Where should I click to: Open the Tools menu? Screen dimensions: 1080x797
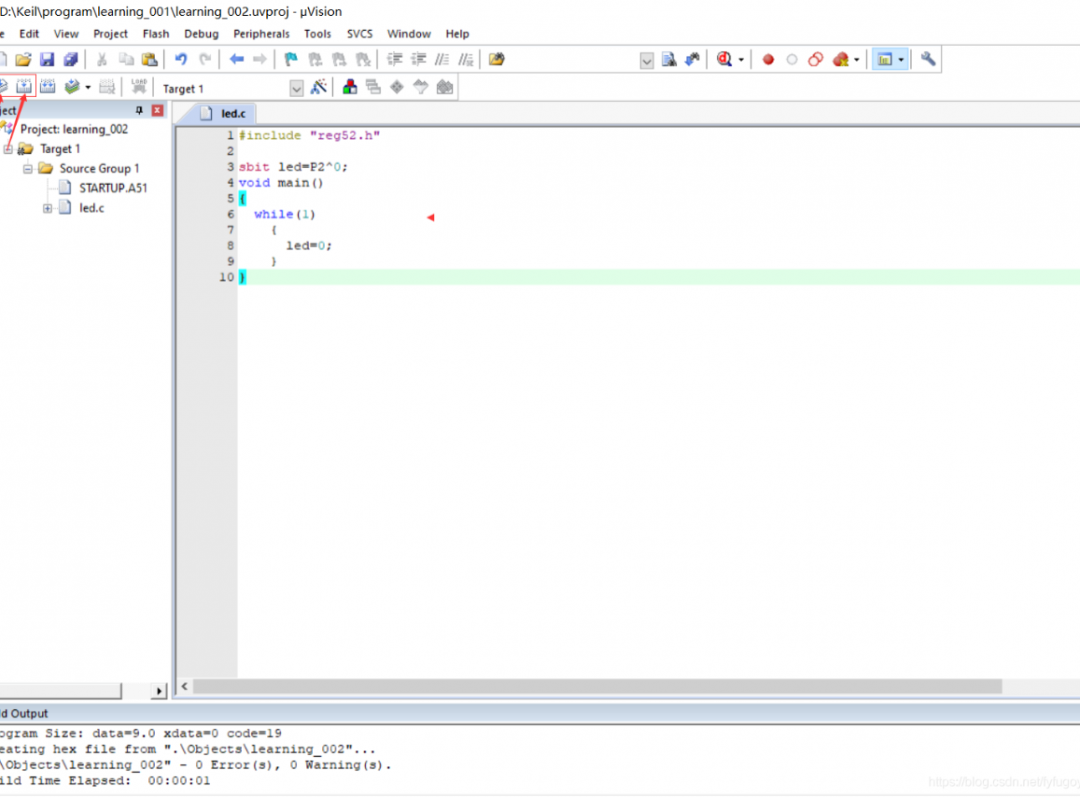pyautogui.click(x=318, y=34)
